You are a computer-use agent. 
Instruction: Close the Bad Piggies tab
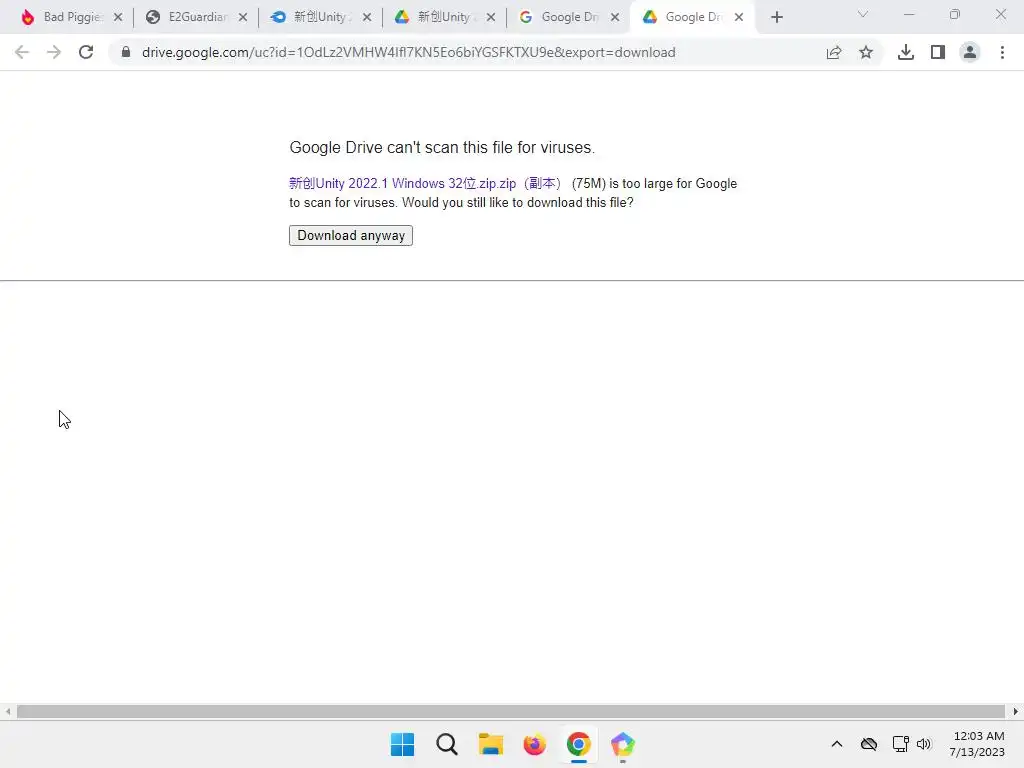118,17
